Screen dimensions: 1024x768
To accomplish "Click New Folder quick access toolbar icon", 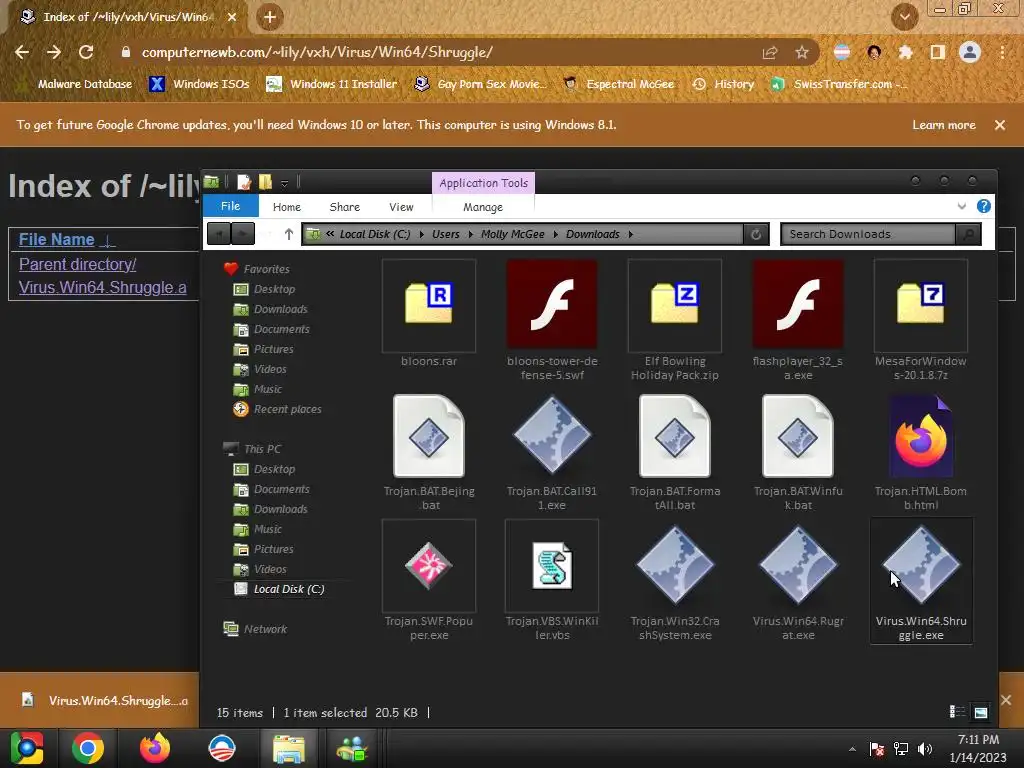I will [265, 182].
